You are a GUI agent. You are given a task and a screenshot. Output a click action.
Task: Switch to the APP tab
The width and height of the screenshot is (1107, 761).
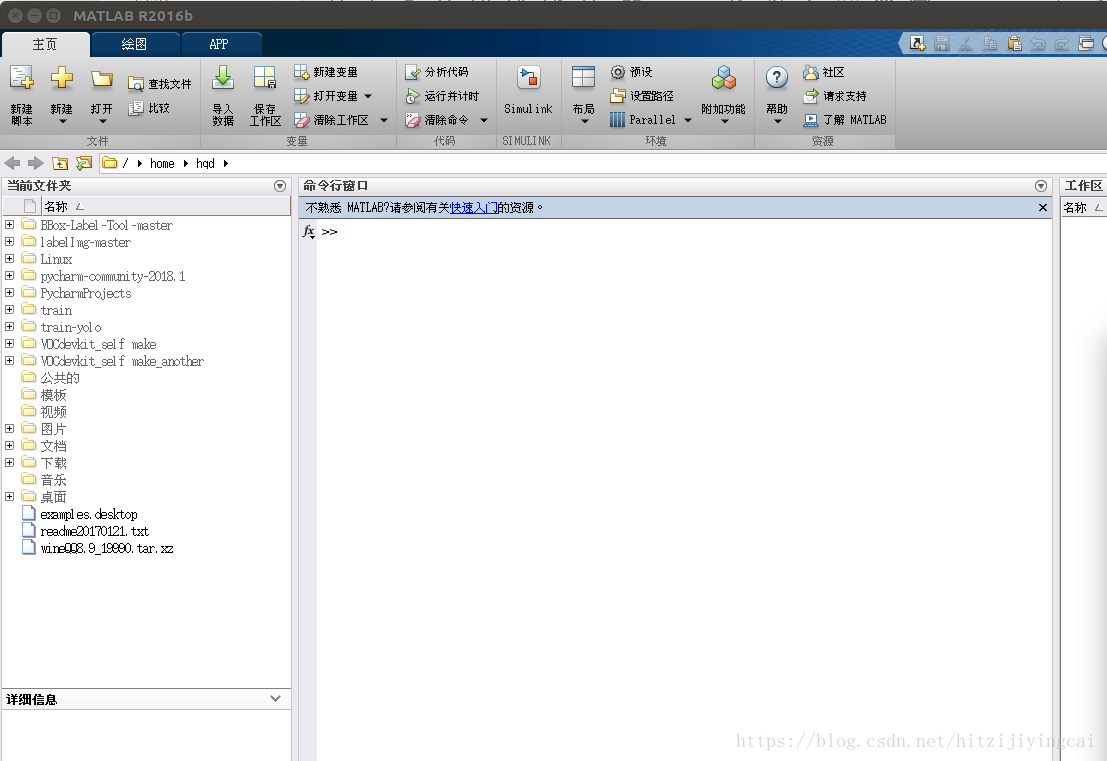point(220,44)
